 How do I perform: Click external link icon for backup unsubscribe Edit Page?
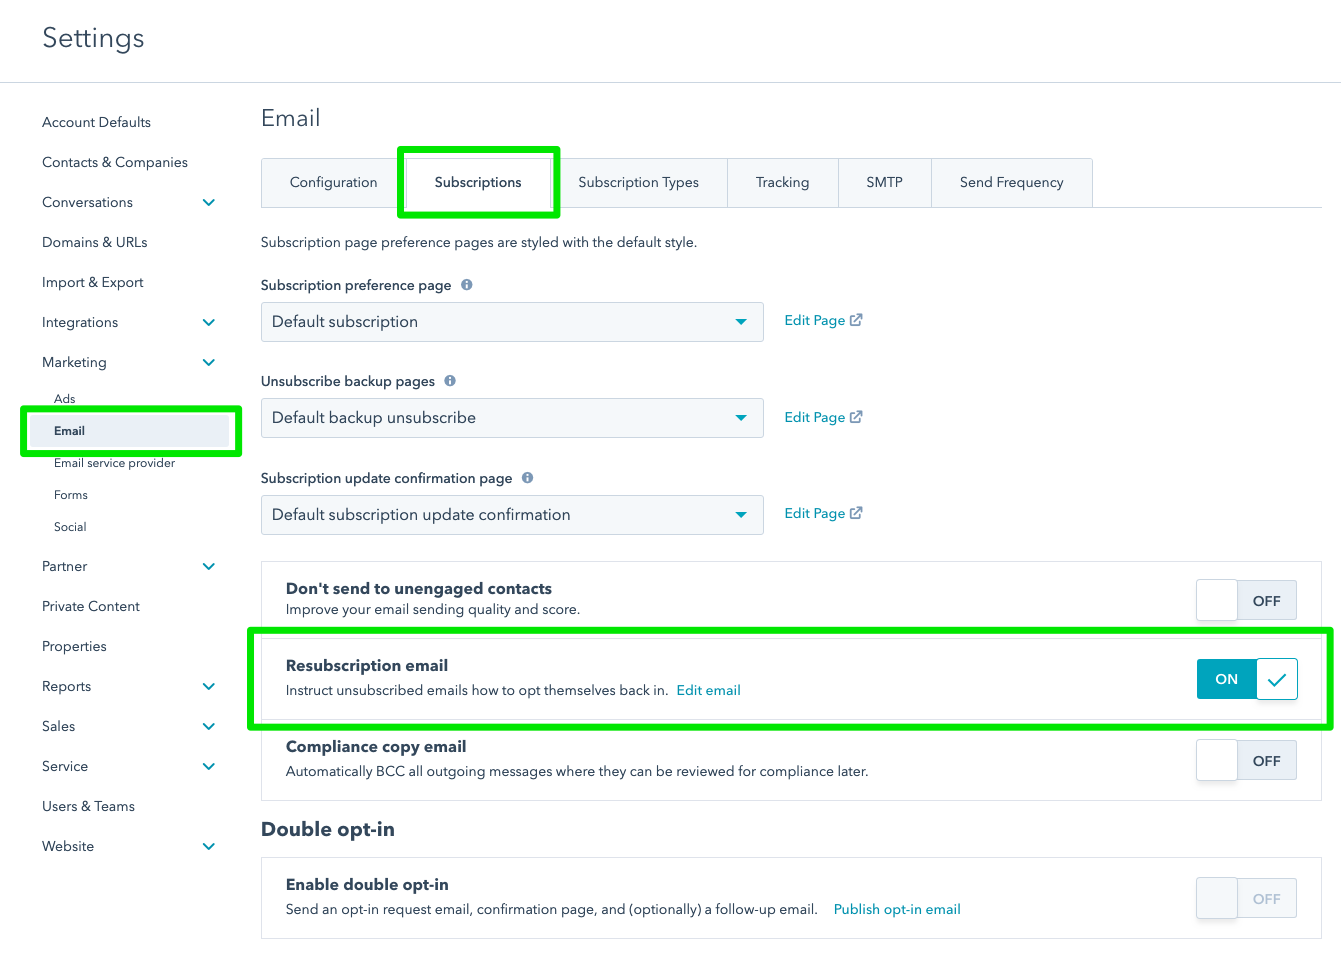(x=856, y=417)
